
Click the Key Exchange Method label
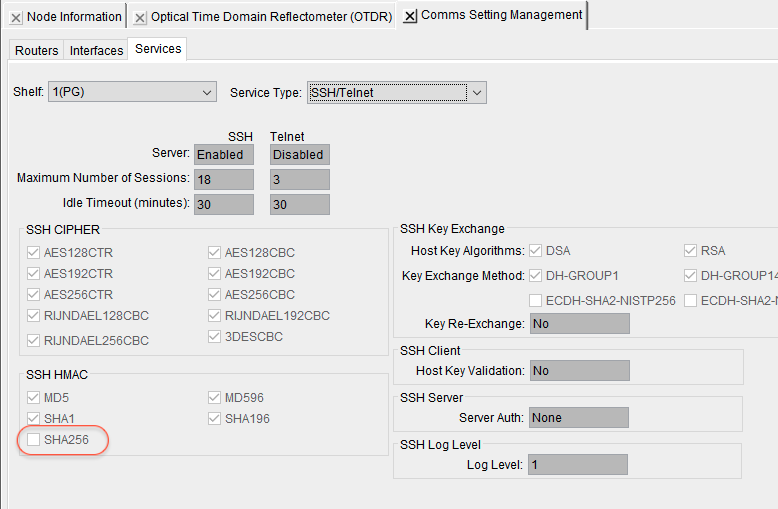tap(463, 276)
